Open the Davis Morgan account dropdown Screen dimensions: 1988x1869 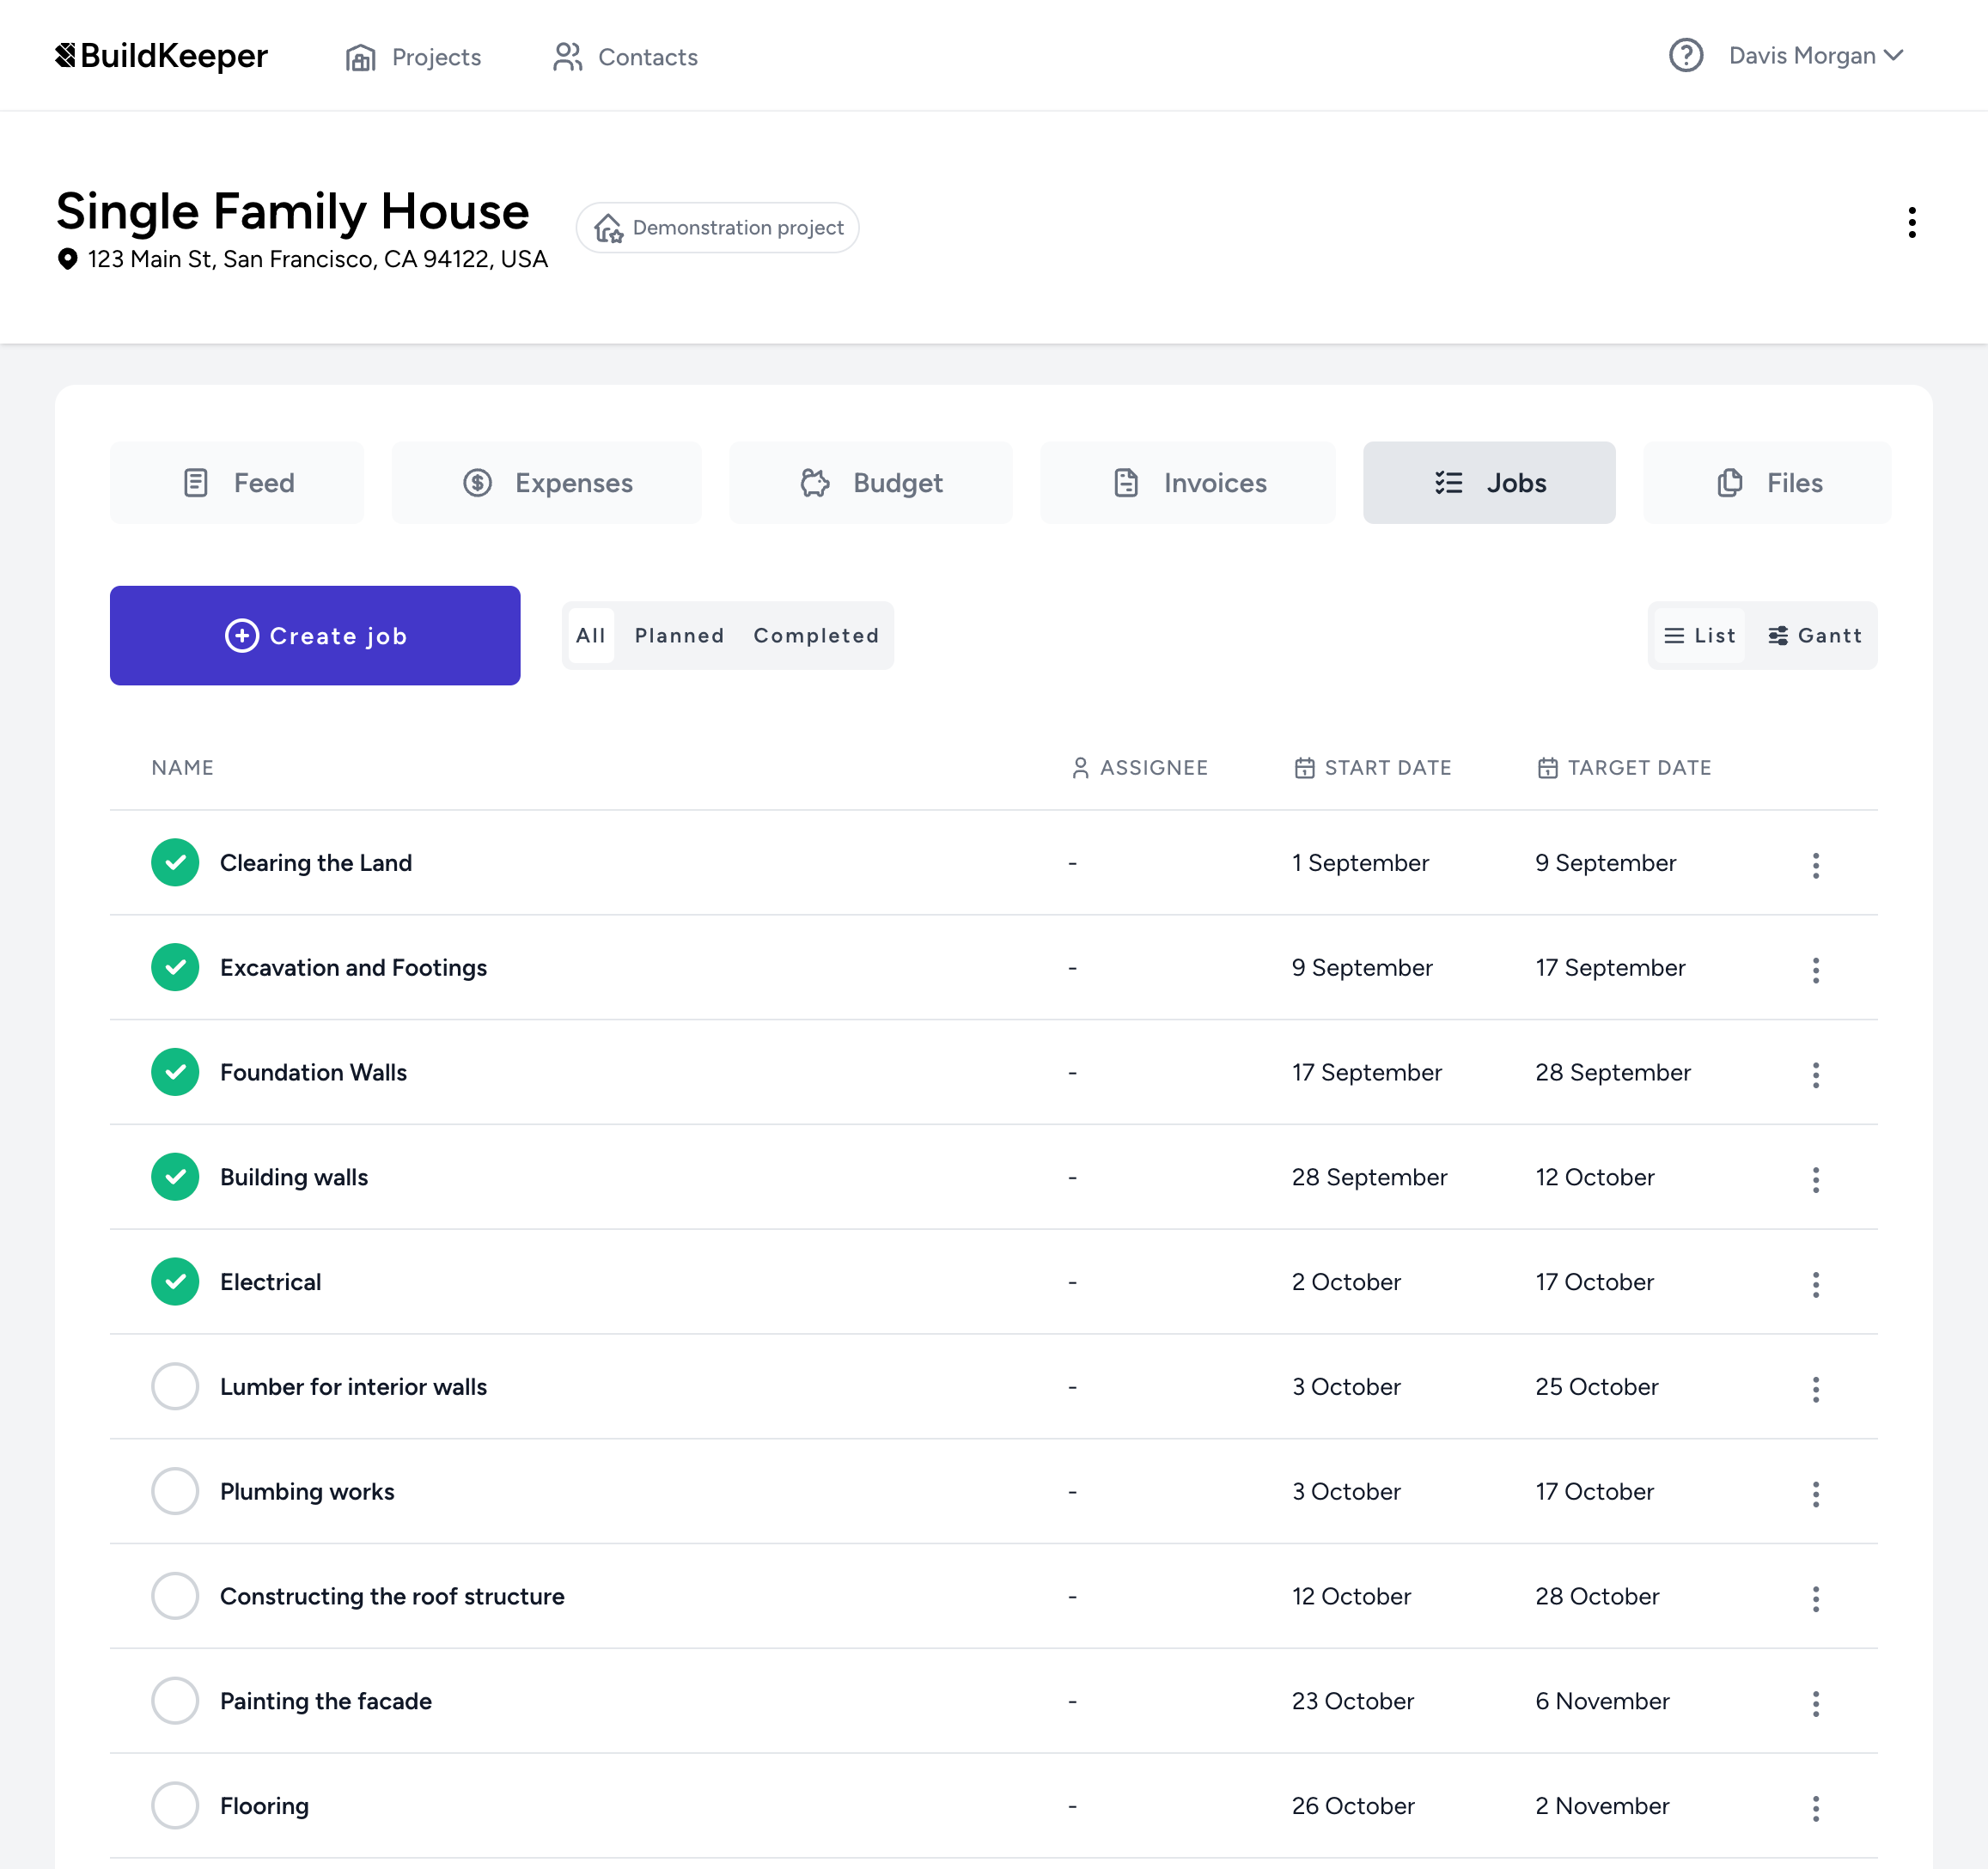tap(1814, 56)
